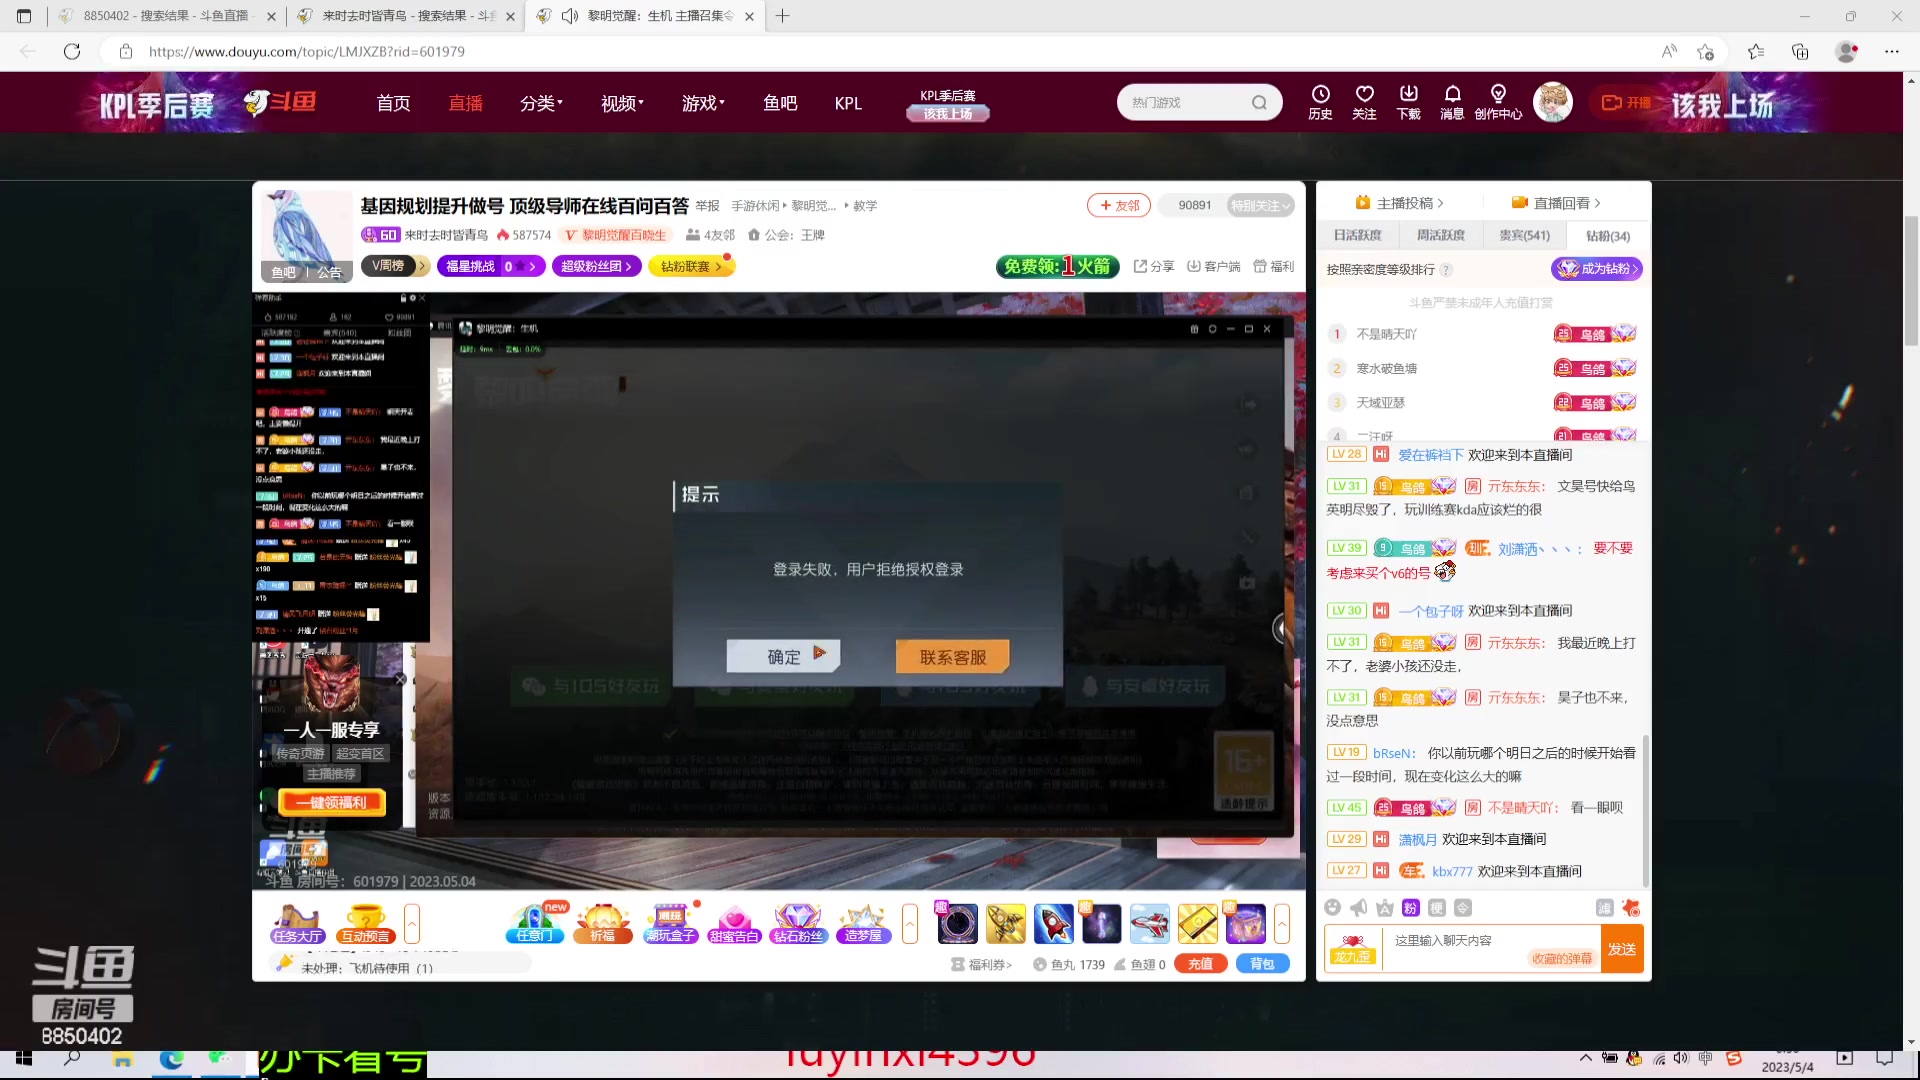Select the golden rocket gift
This screenshot has height=1080, width=1920.
1005,923
